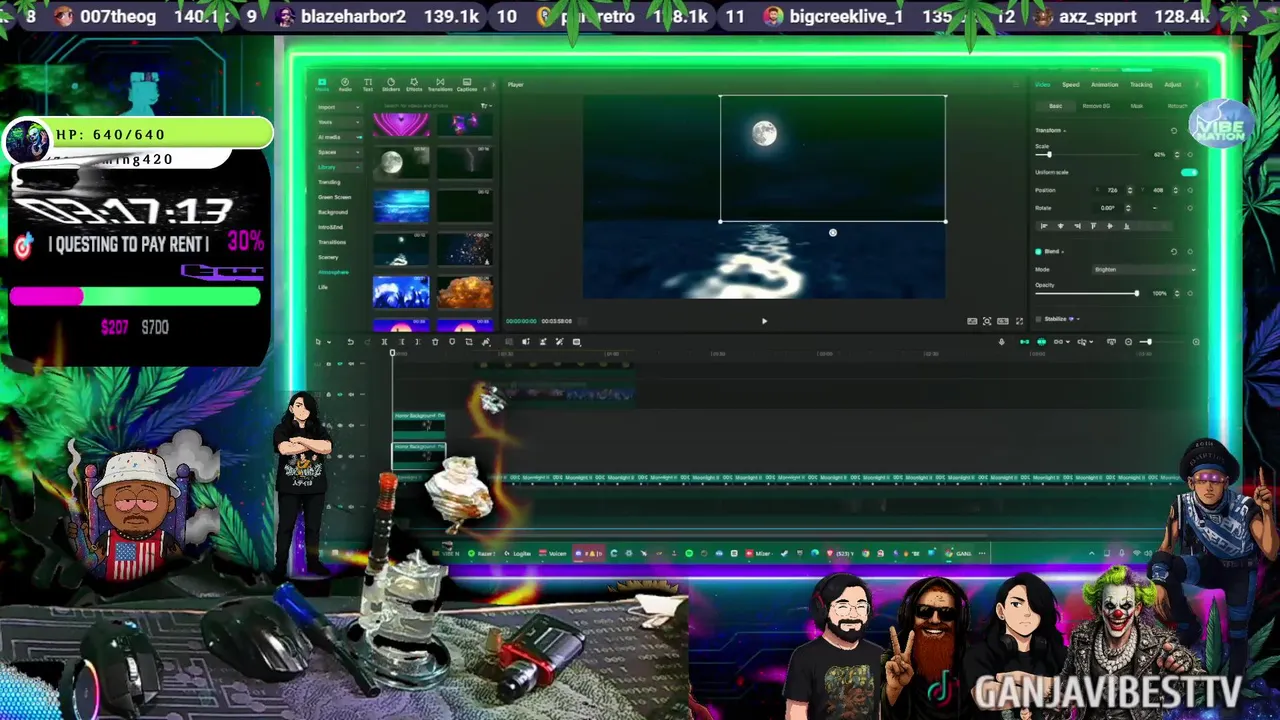The width and height of the screenshot is (1280, 720).
Task: Select the pink heart clip thumbnail
Action: pos(401,125)
